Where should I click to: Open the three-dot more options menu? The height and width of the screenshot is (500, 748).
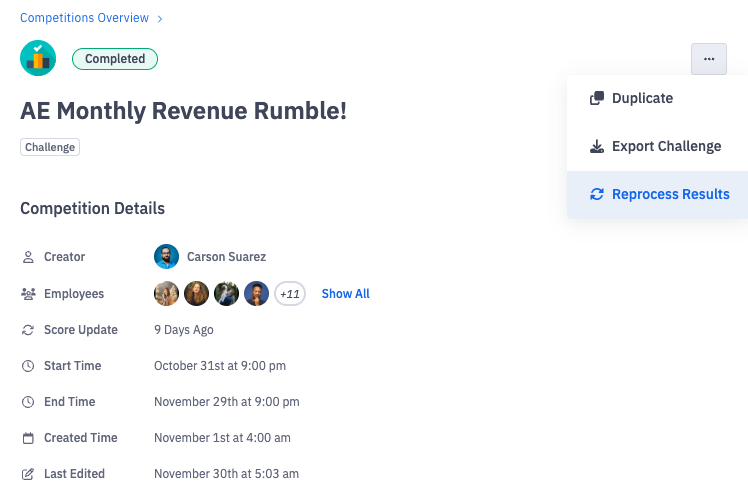click(x=708, y=59)
